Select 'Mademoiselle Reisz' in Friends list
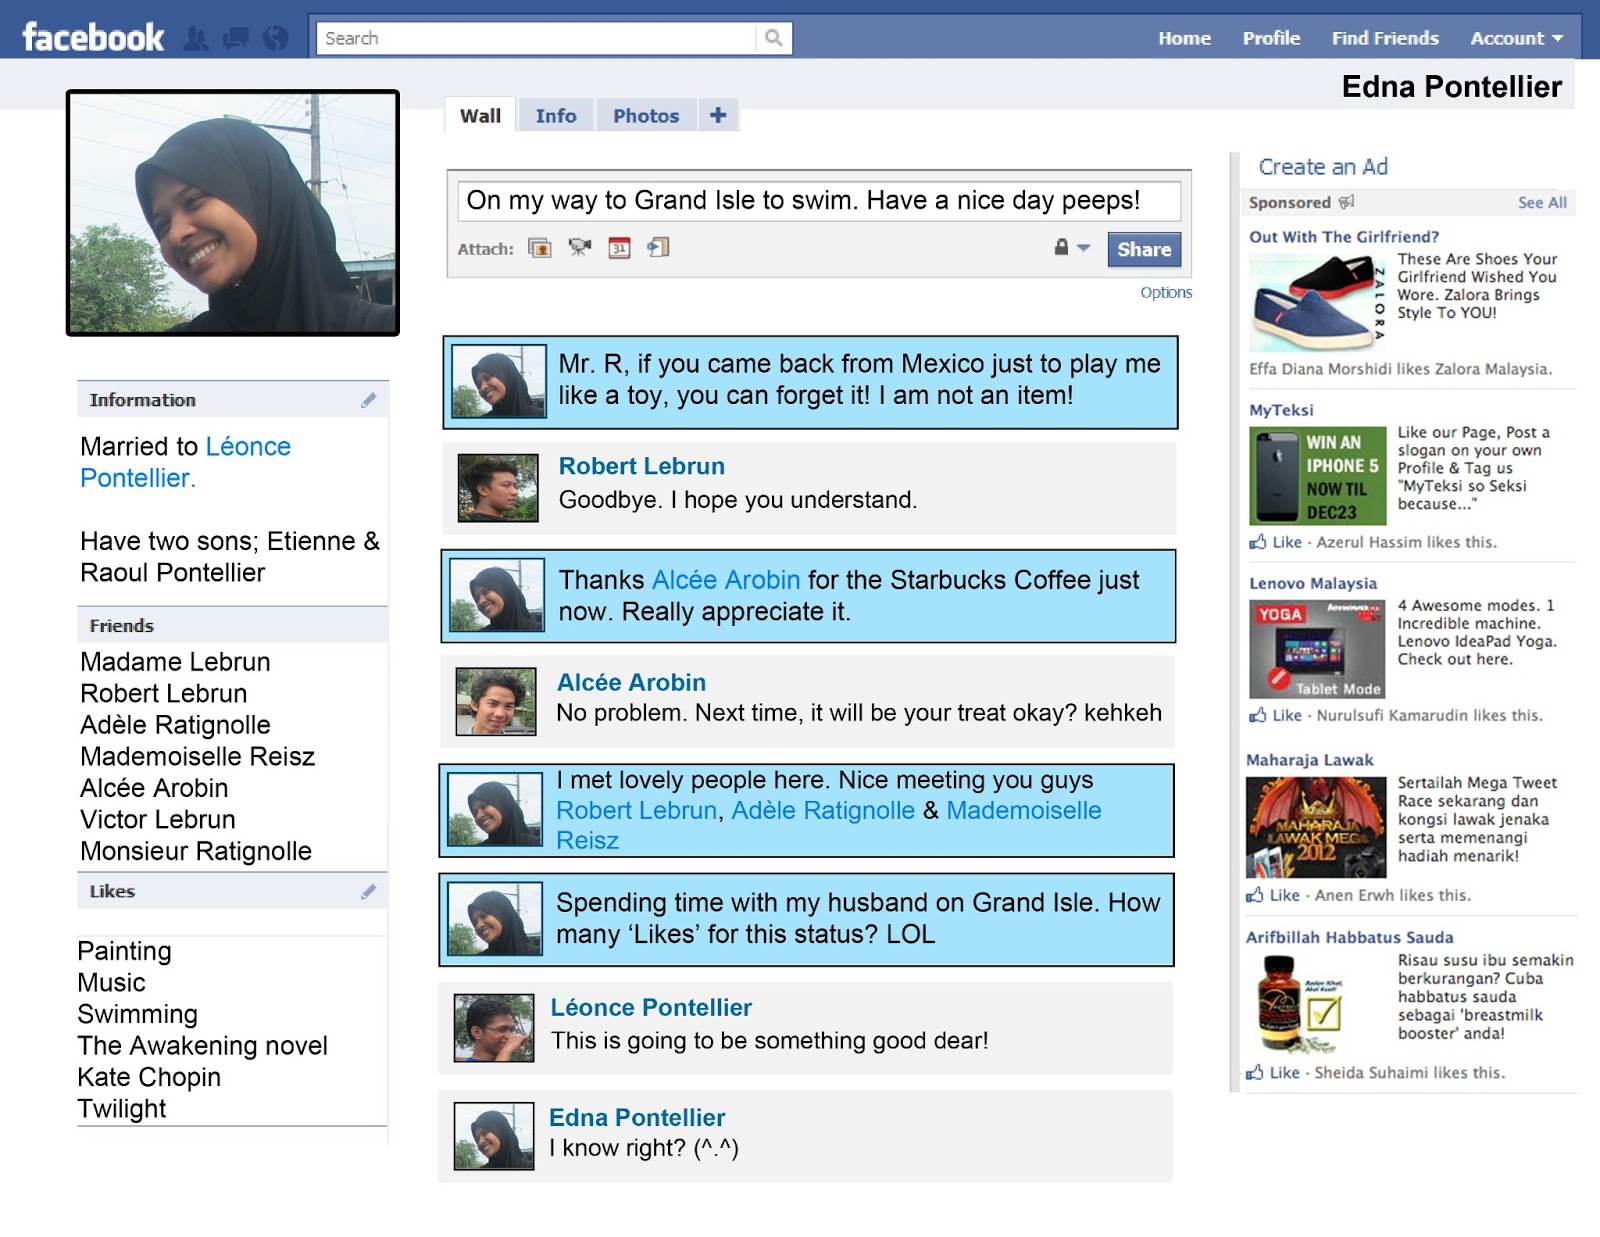This screenshot has width=1600, height=1237. (x=198, y=756)
